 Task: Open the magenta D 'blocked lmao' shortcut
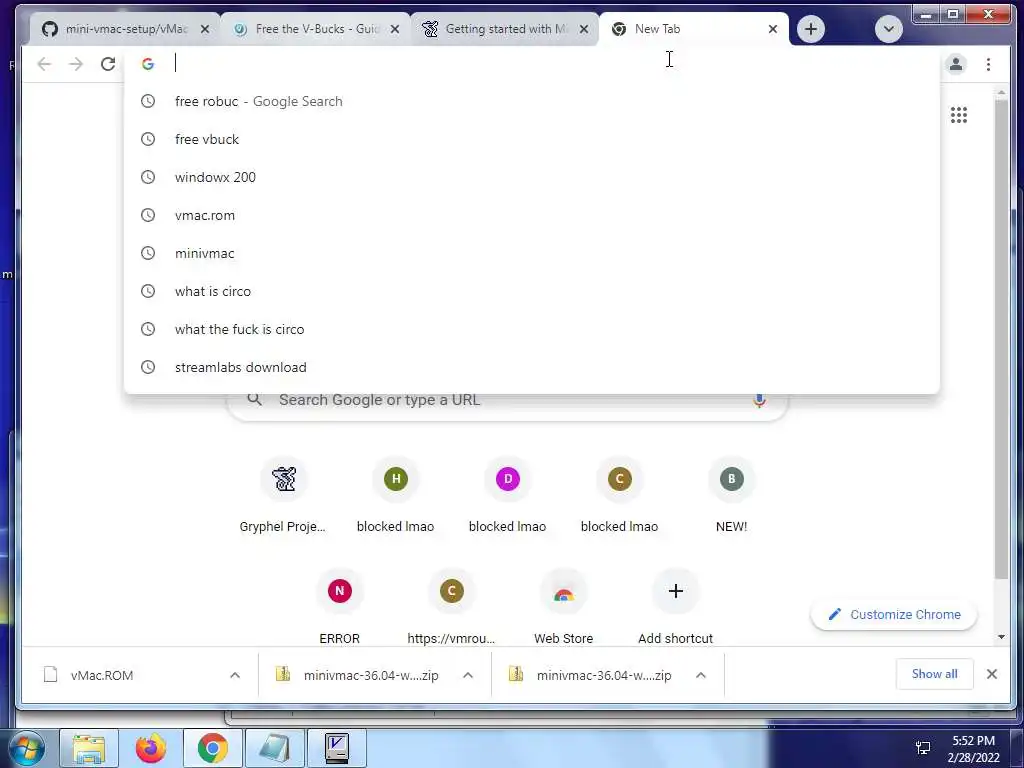(507, 496)
